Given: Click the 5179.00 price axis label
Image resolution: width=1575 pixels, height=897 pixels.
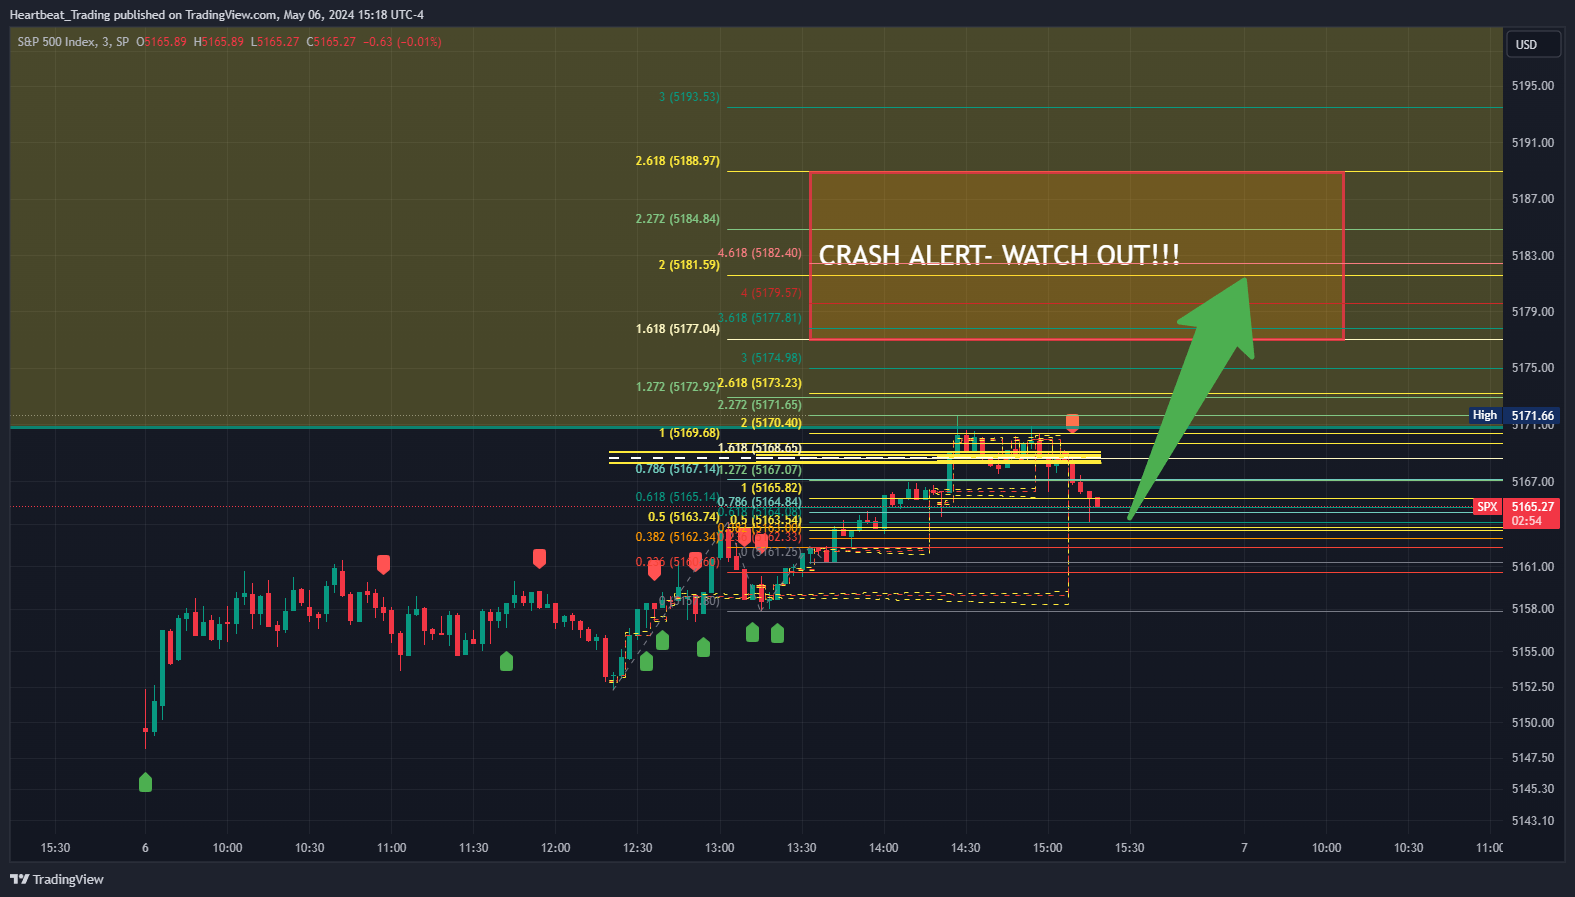Looking at the screenshot, I should (x=1533, y=312).
